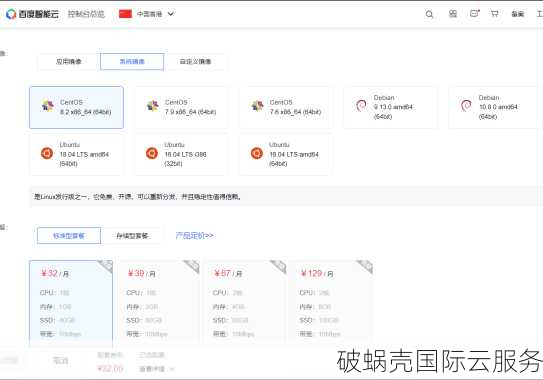Open the shopping cart icon in header
543x380 pixels.
pos(495,14)
